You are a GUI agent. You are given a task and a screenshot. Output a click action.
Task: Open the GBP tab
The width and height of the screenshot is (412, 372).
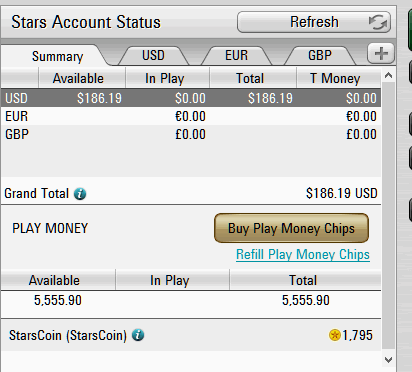pyautogui.click(x=320, y=55)
